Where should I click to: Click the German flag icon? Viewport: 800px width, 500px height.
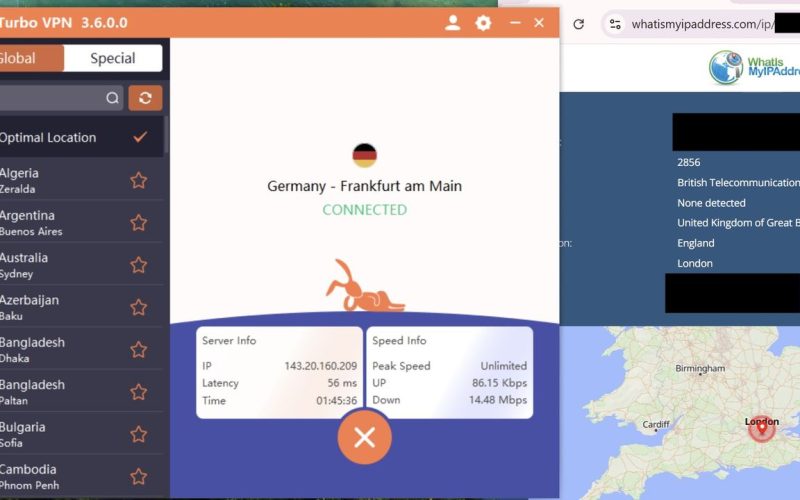[x=365, y=155]
